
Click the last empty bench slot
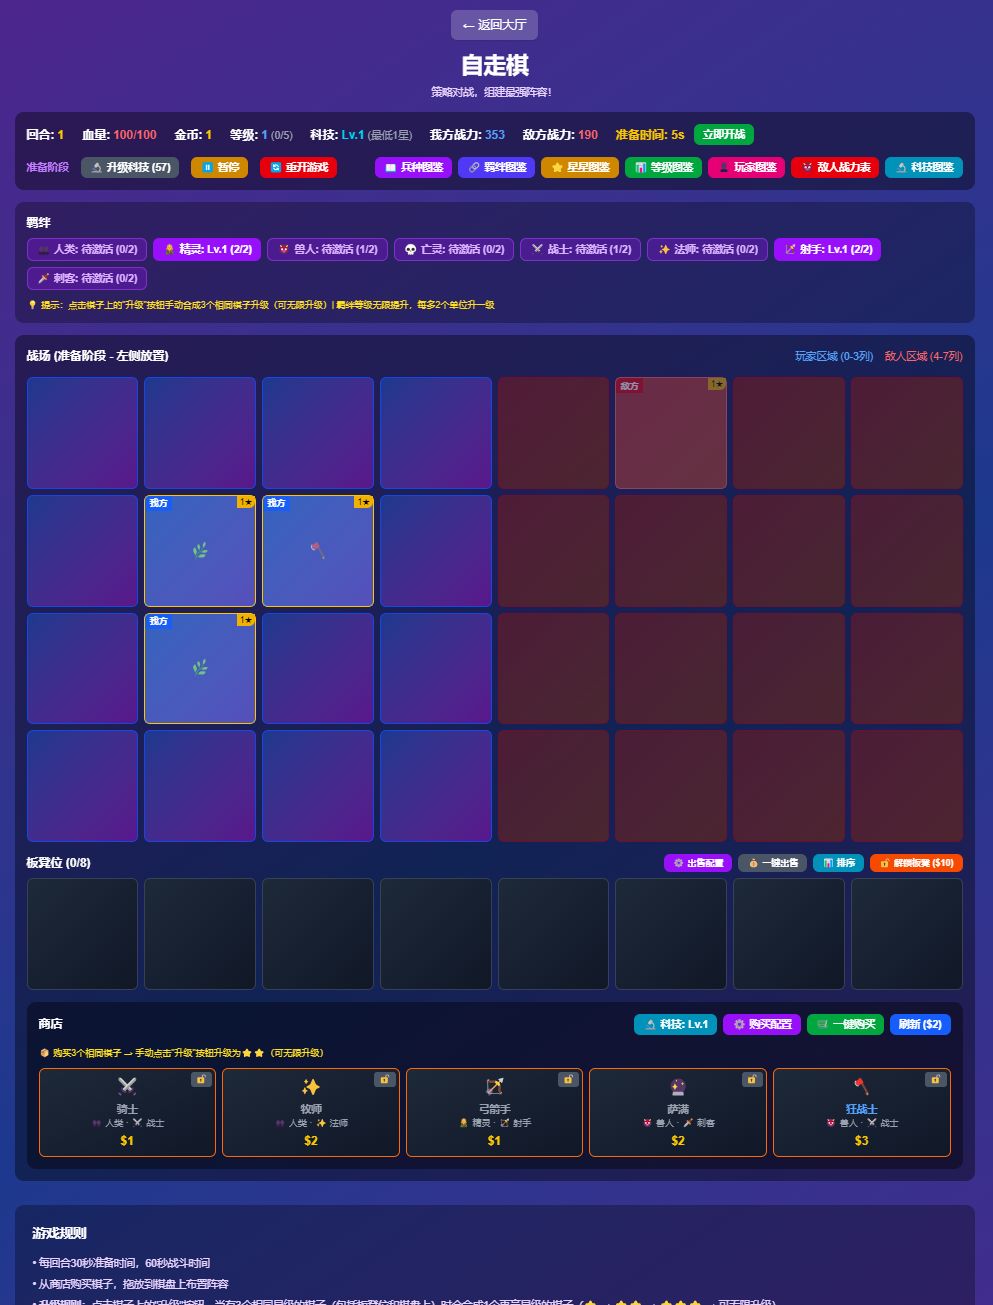[907, 934]
